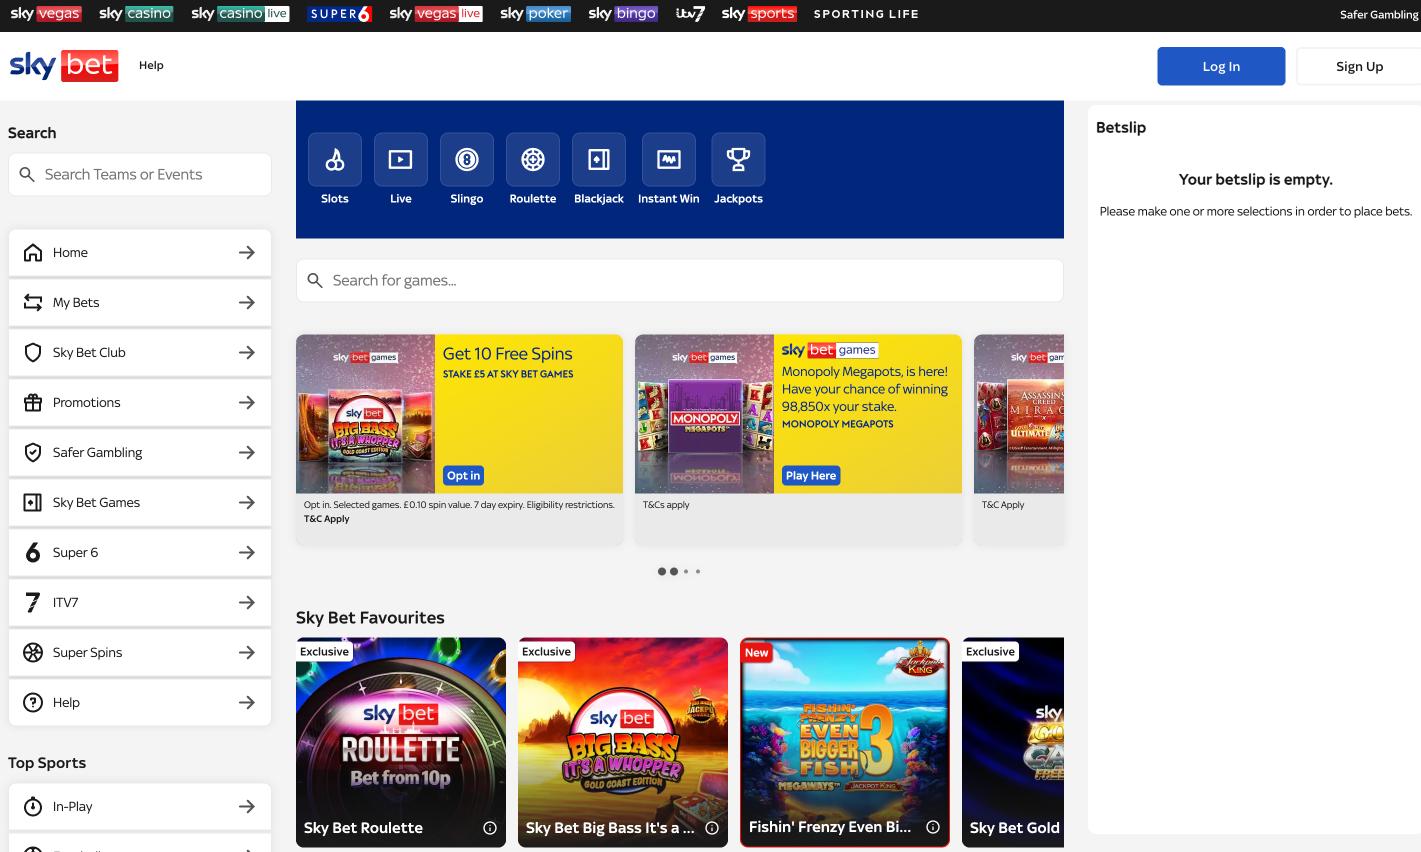This screenshot has width=1421, height=852.
Task: Click the Search for games field
Action: (679, 280)
